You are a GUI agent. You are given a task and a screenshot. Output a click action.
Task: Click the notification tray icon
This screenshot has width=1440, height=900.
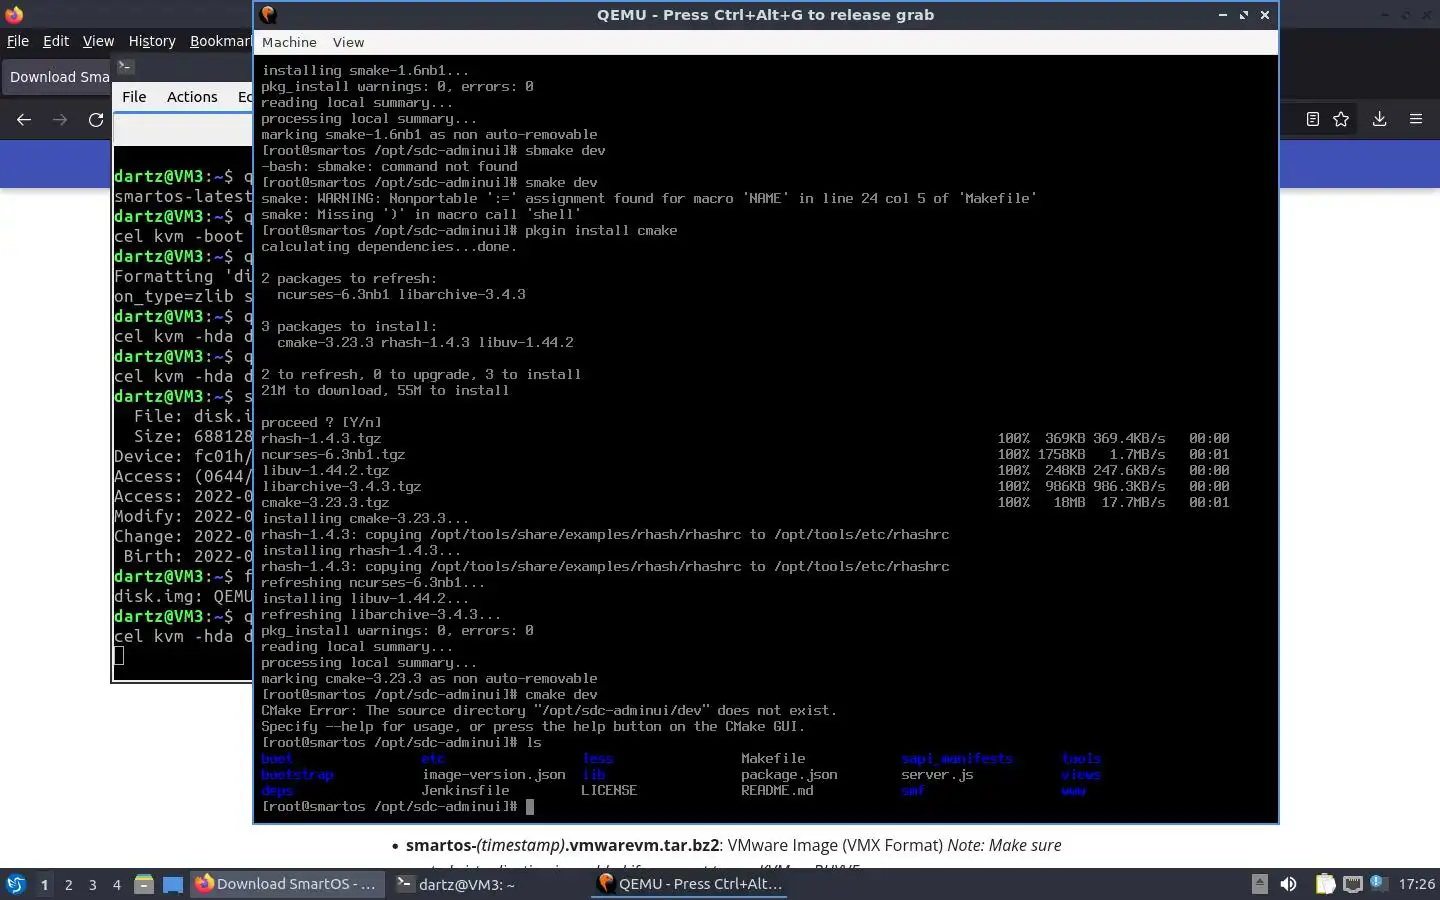1378,883
